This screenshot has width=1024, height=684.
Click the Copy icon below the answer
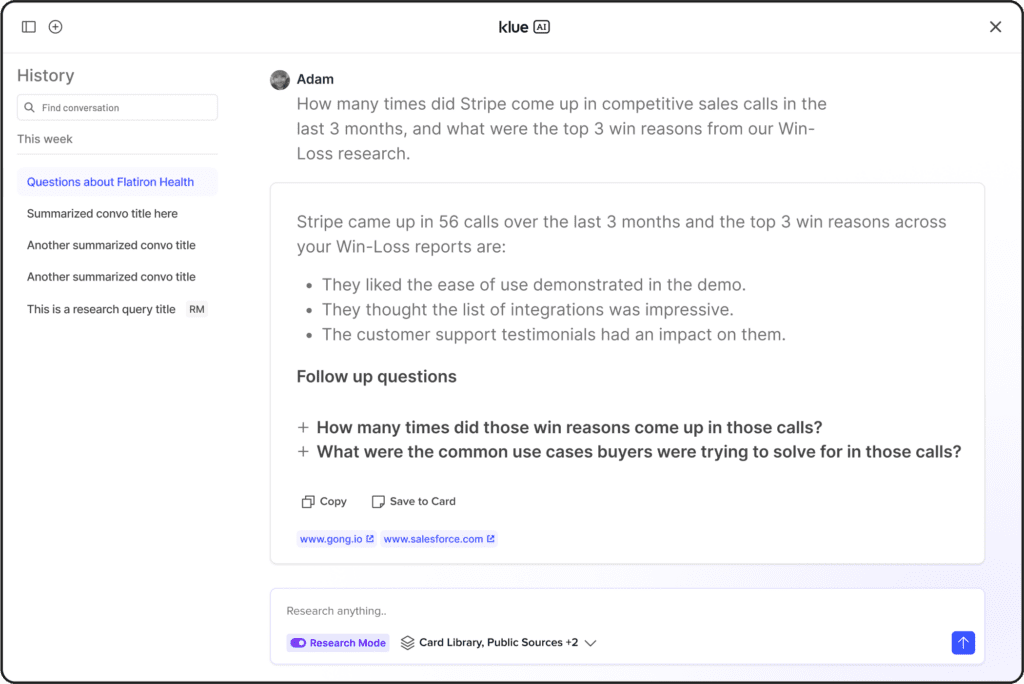(x=308, y=502)
